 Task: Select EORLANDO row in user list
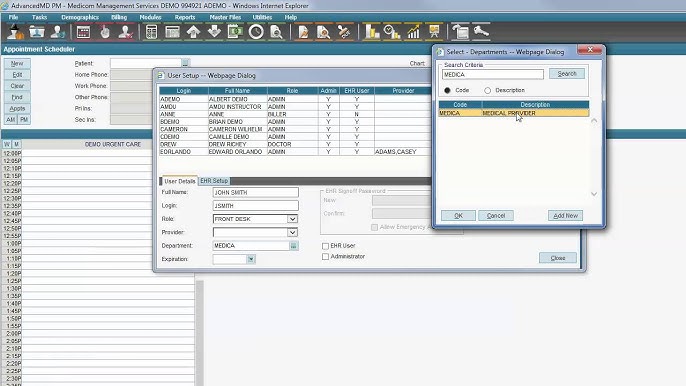295,151
